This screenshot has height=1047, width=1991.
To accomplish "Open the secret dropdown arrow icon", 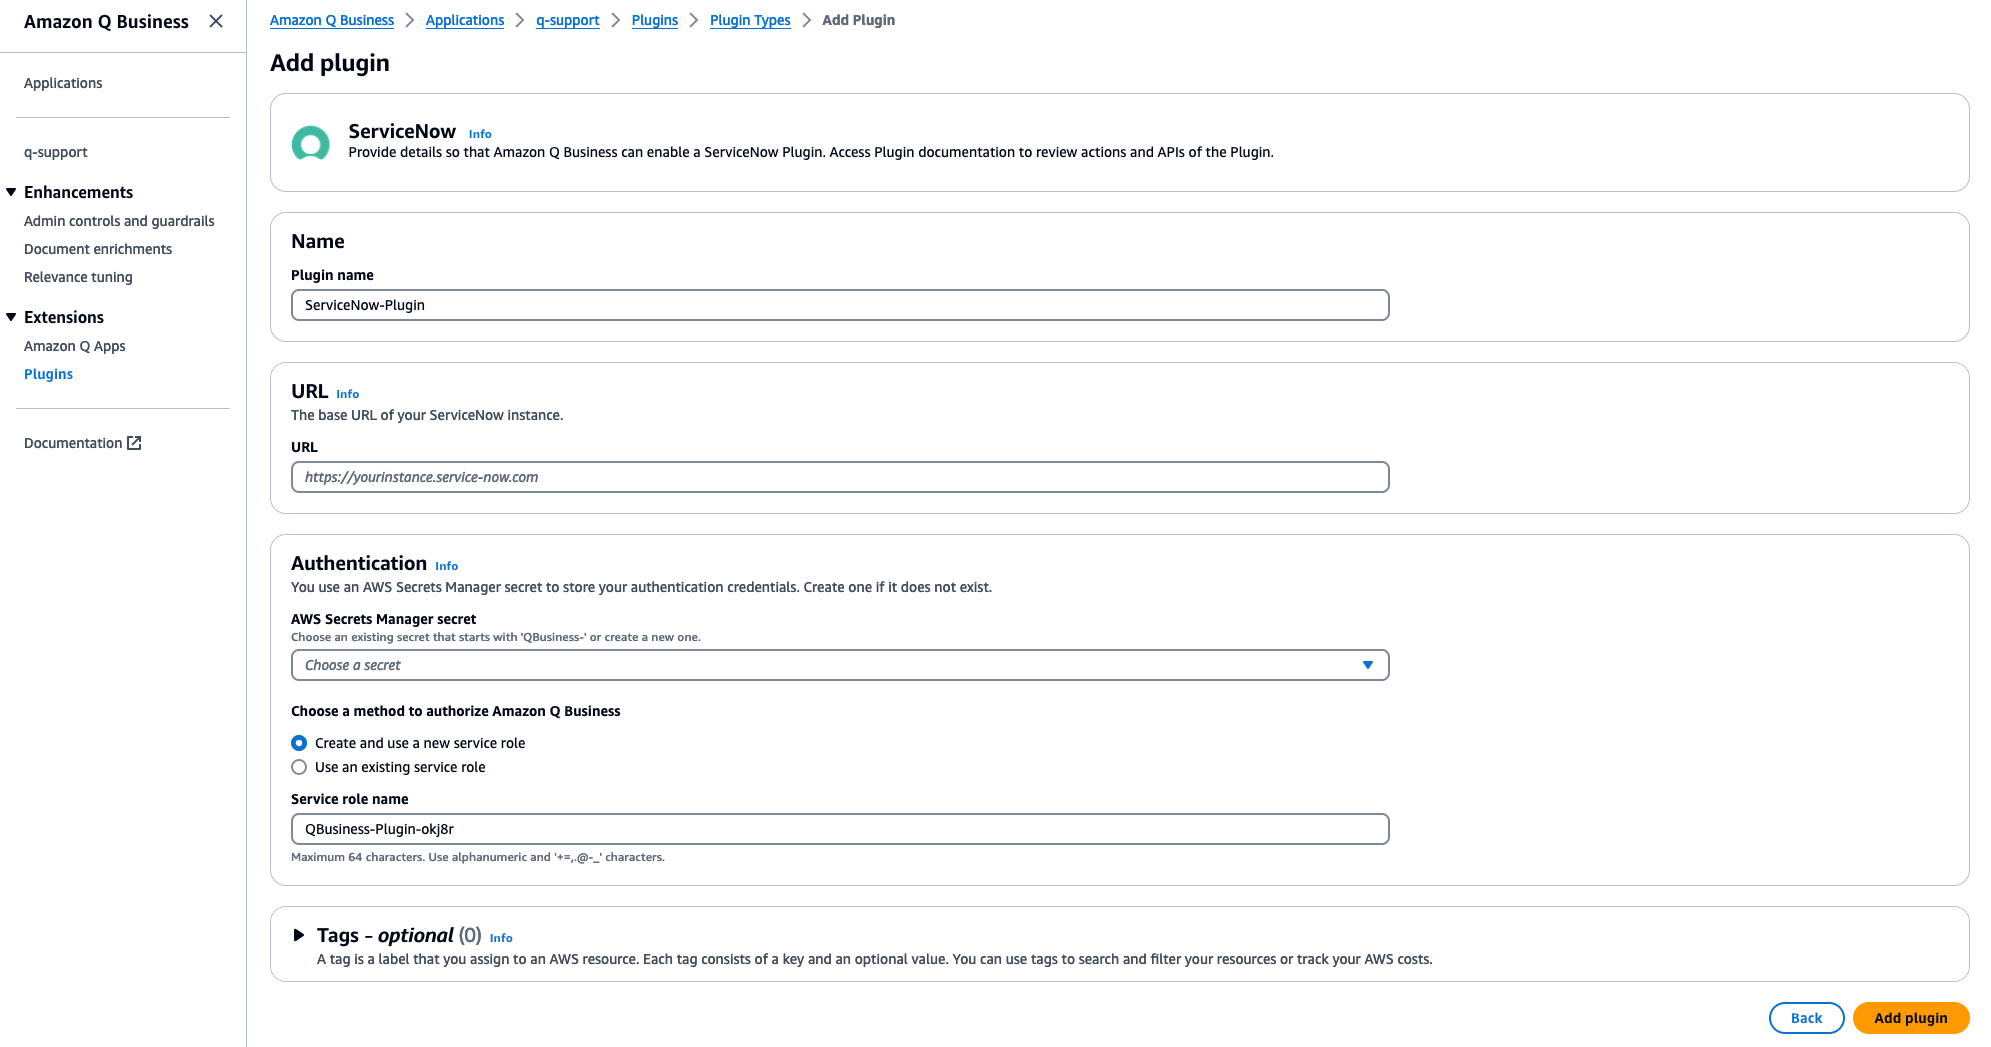I will [1368, 664].
